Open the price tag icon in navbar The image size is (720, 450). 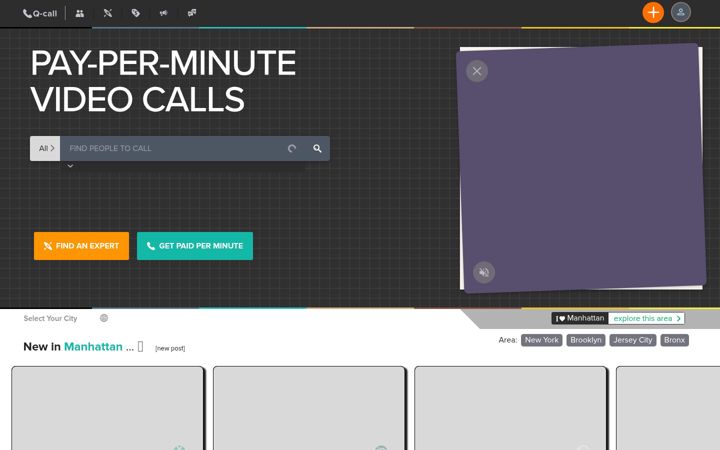click(135, 13)
